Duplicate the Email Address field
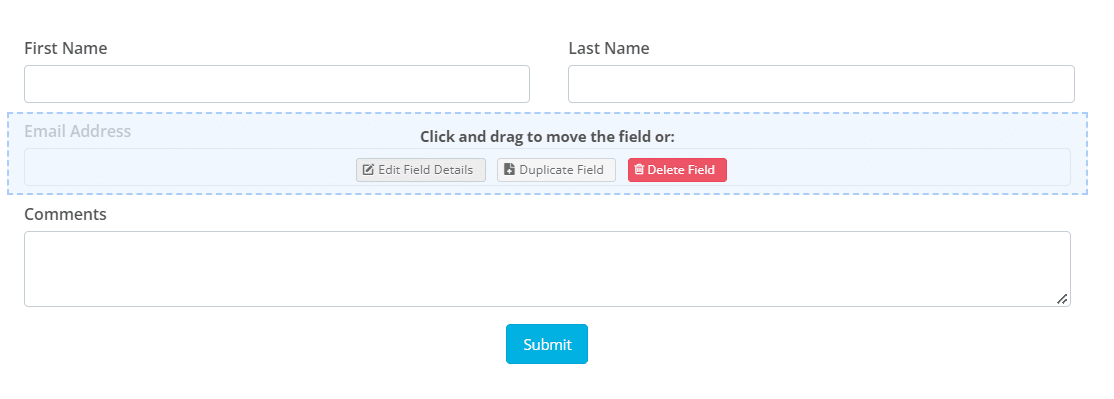This screenshot has height=399, width=1114. [556, 170]
